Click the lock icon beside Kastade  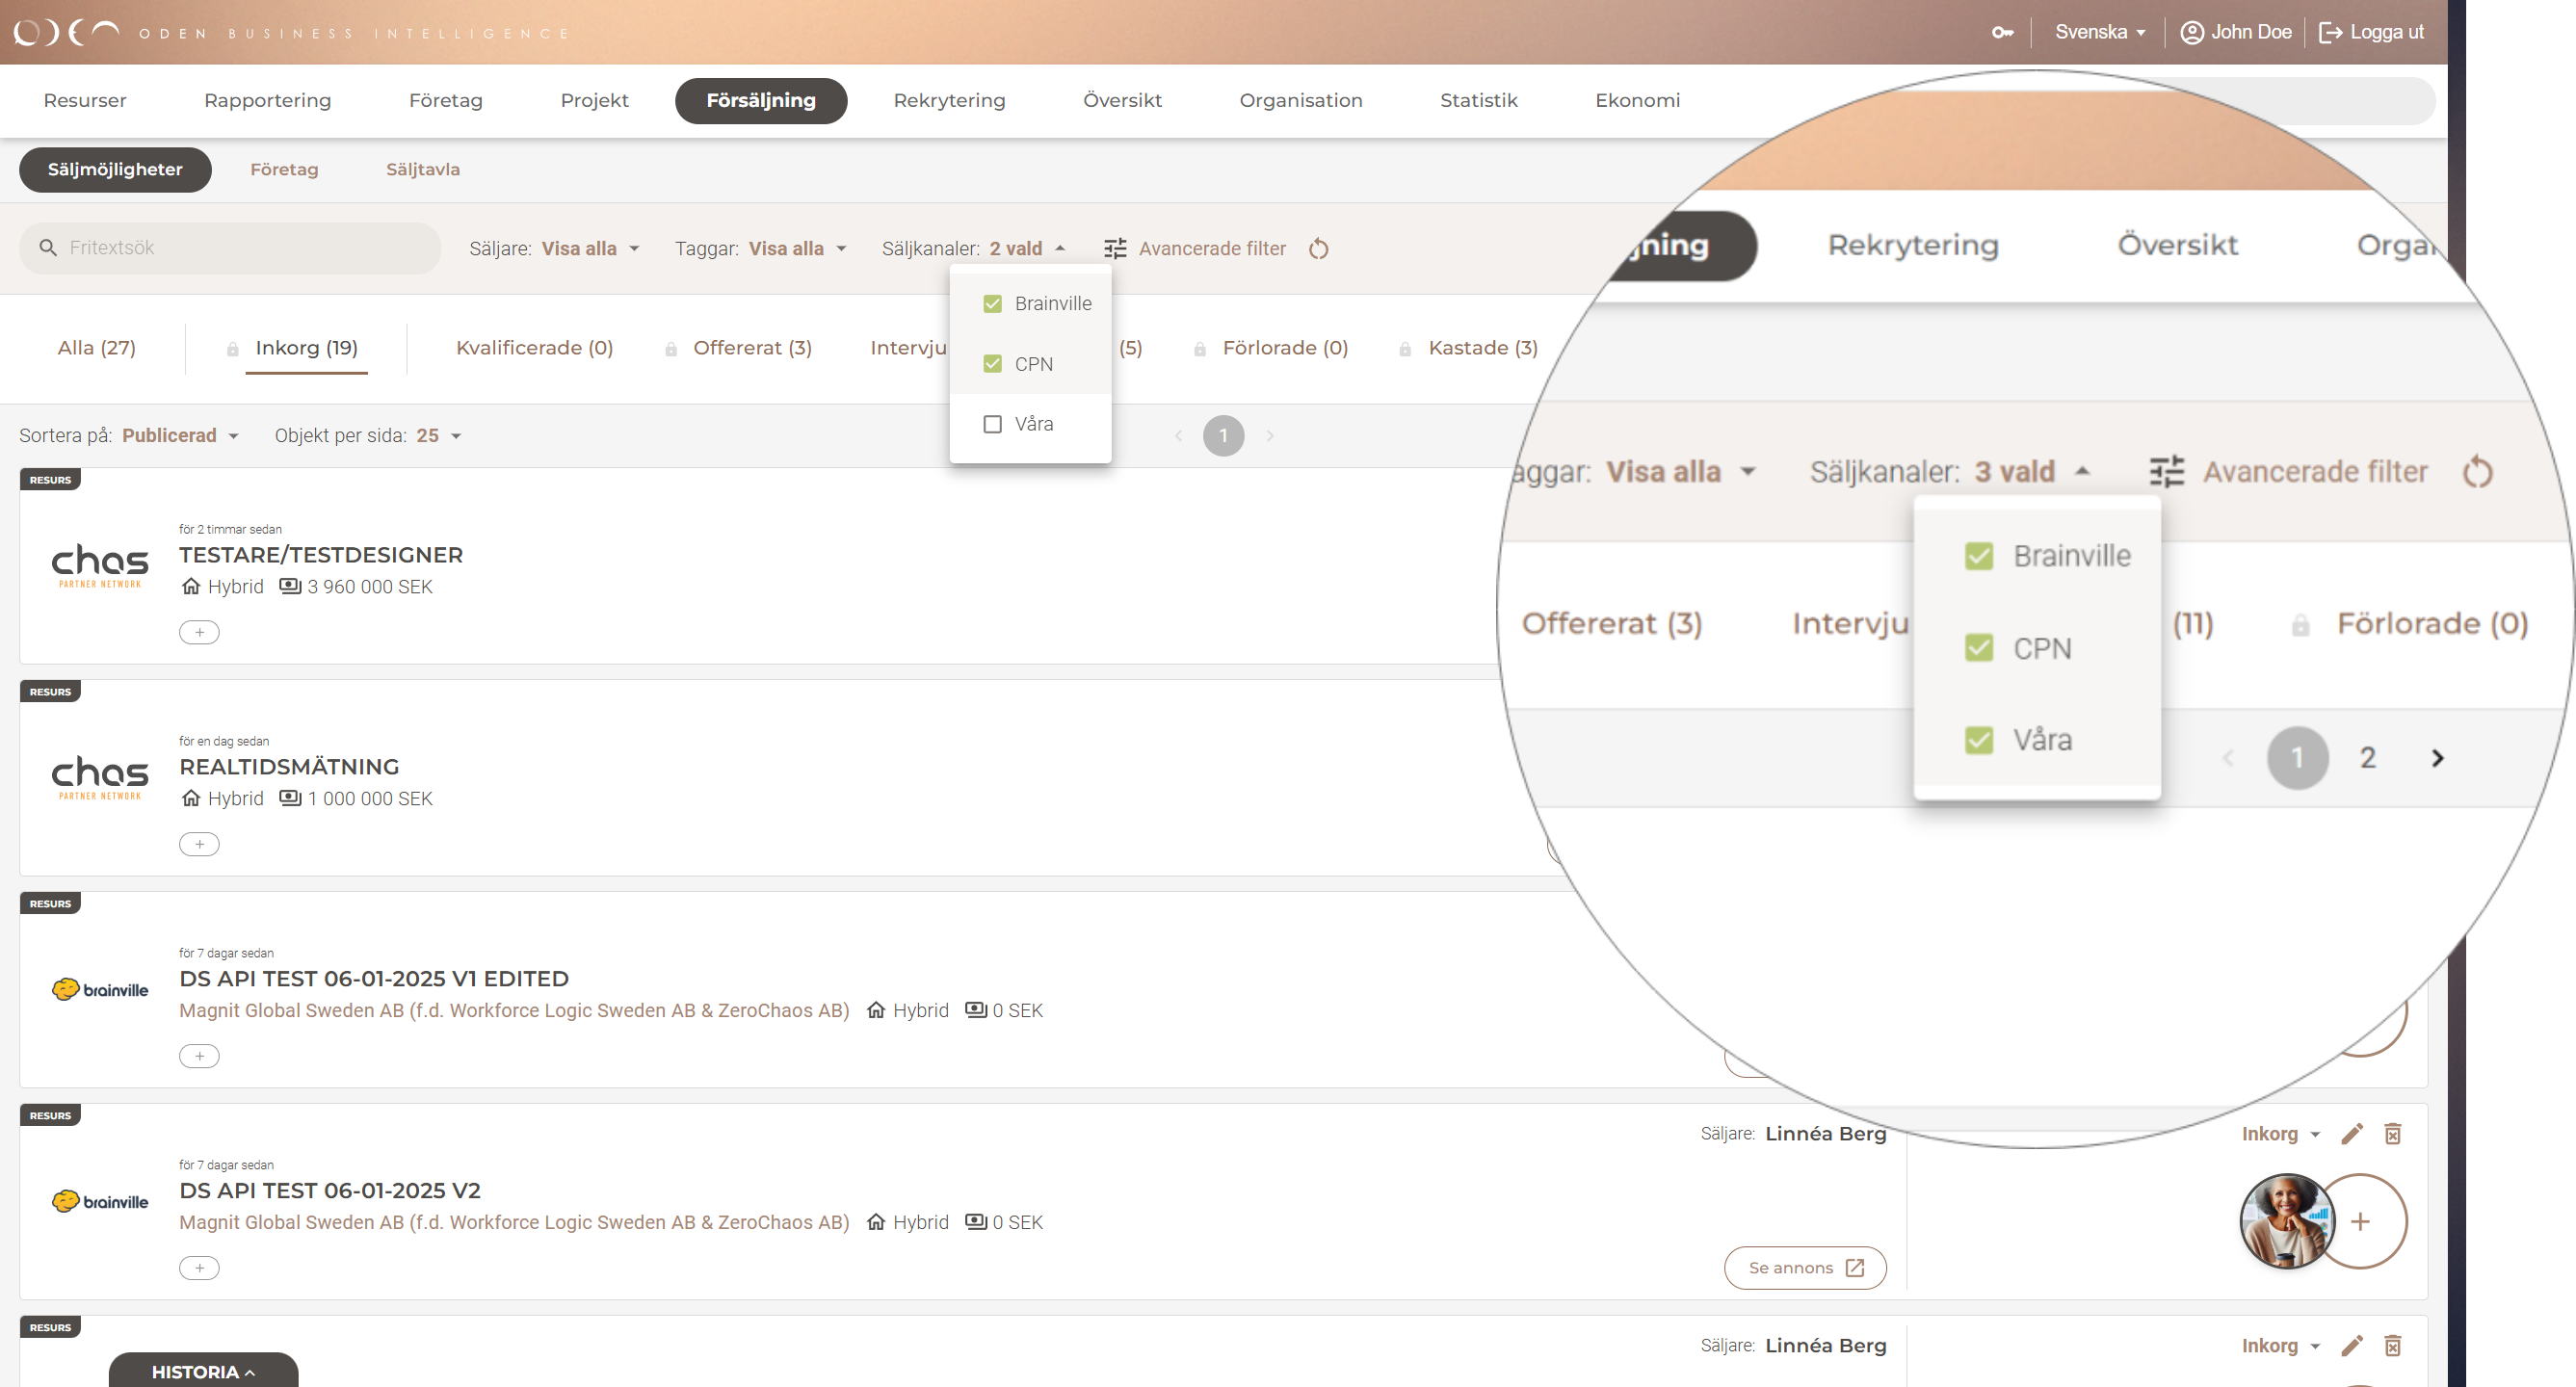point(1405,349)
